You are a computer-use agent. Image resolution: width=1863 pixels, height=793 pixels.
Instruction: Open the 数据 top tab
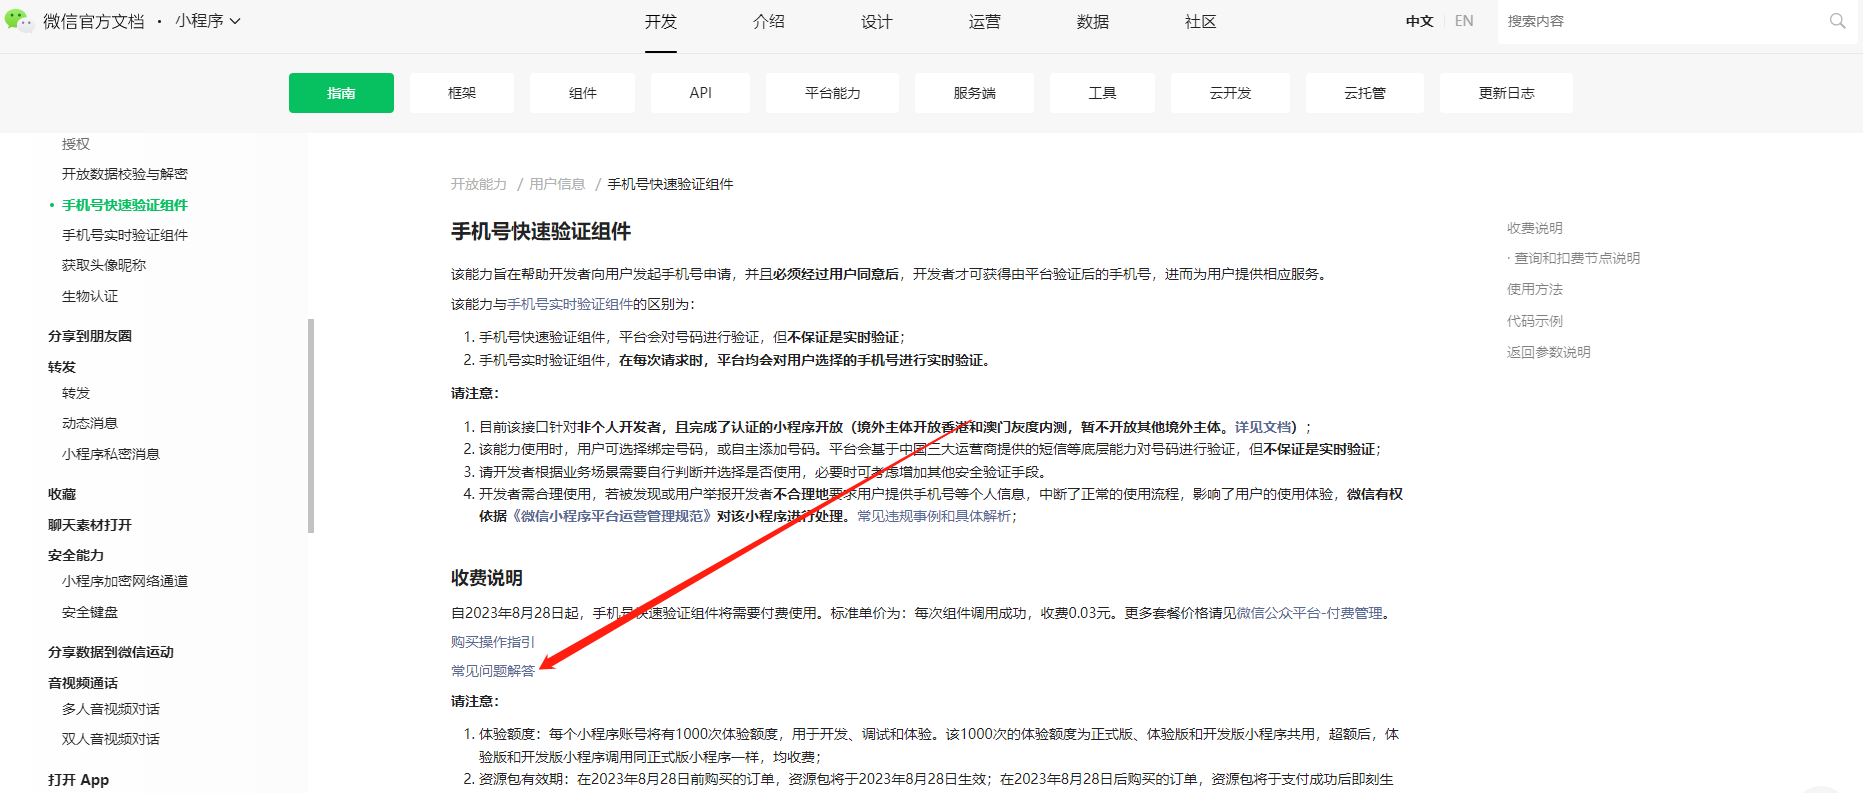[1093, 22]
